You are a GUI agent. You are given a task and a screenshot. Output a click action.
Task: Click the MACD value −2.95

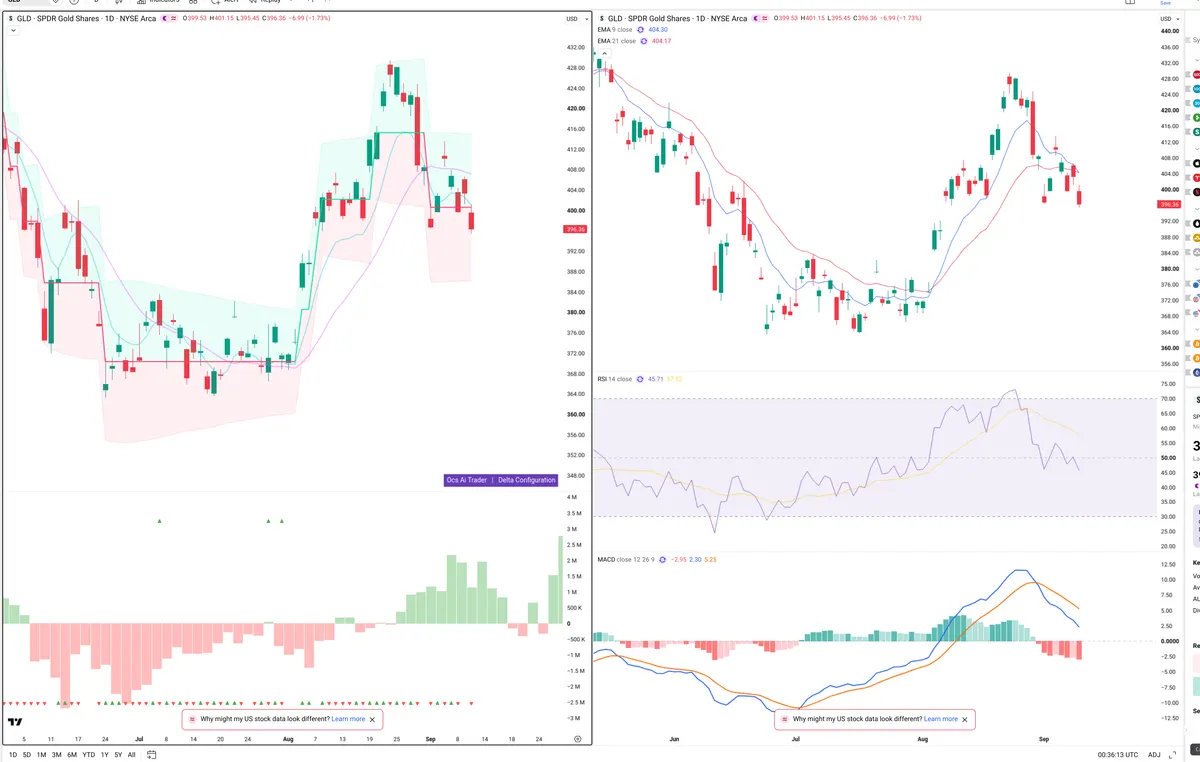pos(679,560)
